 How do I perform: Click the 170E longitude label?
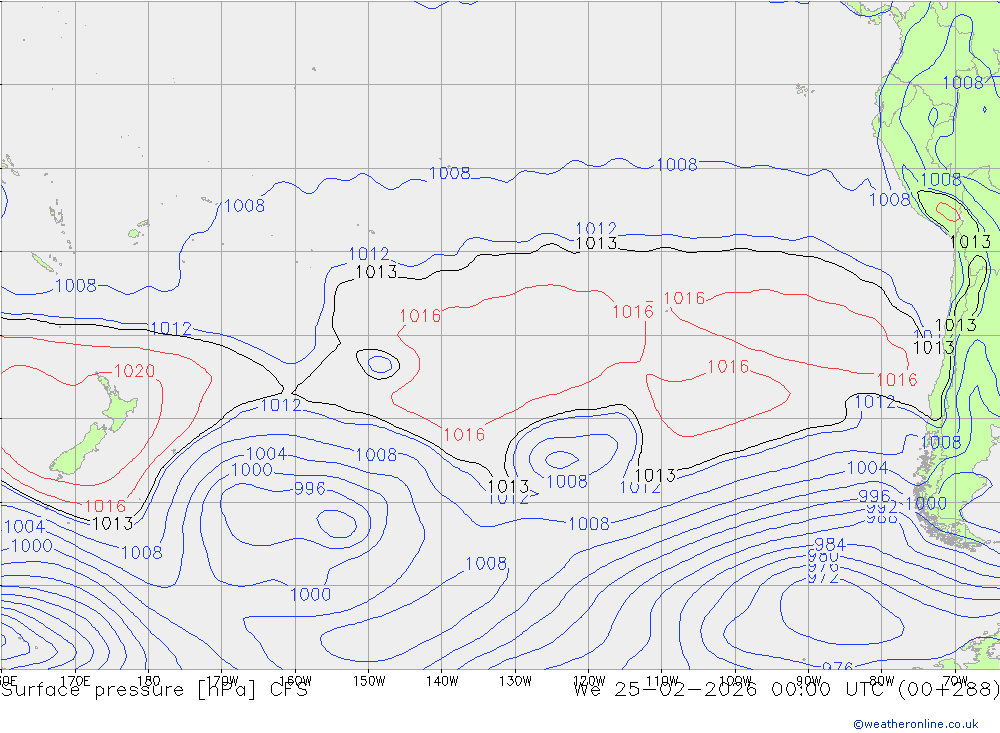pos(75,680)
